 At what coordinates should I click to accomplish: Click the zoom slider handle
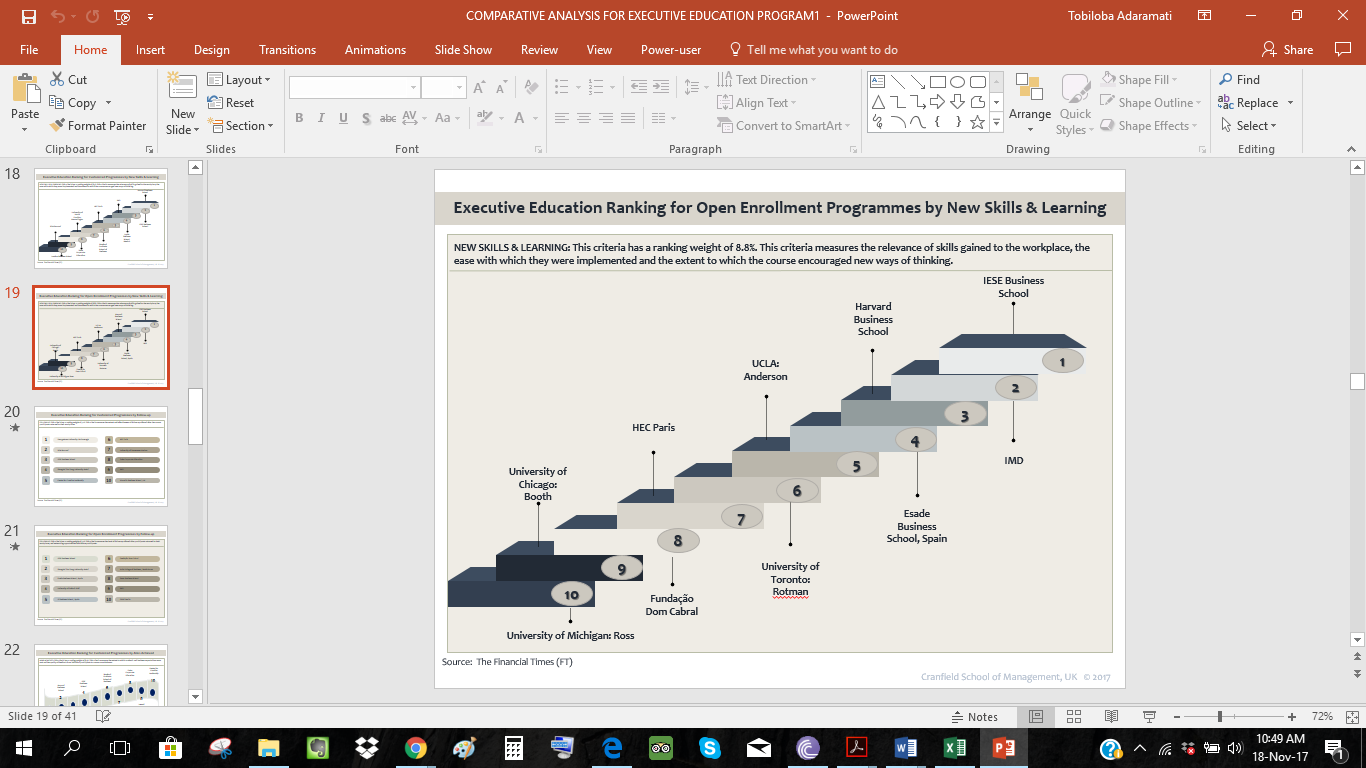(1220, 717)
